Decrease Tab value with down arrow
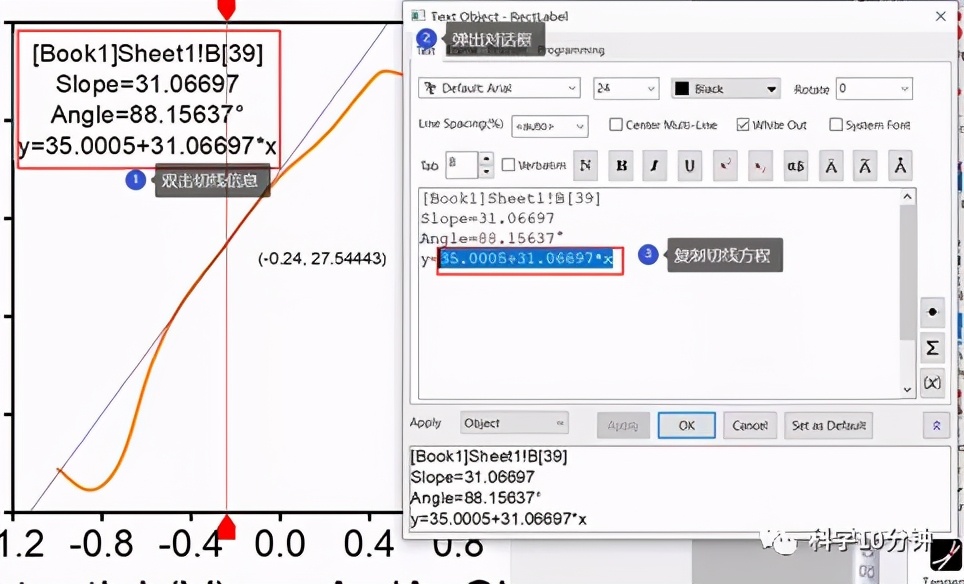The height and width of the screenshot is (584, 964). click(x=486, y=172)
